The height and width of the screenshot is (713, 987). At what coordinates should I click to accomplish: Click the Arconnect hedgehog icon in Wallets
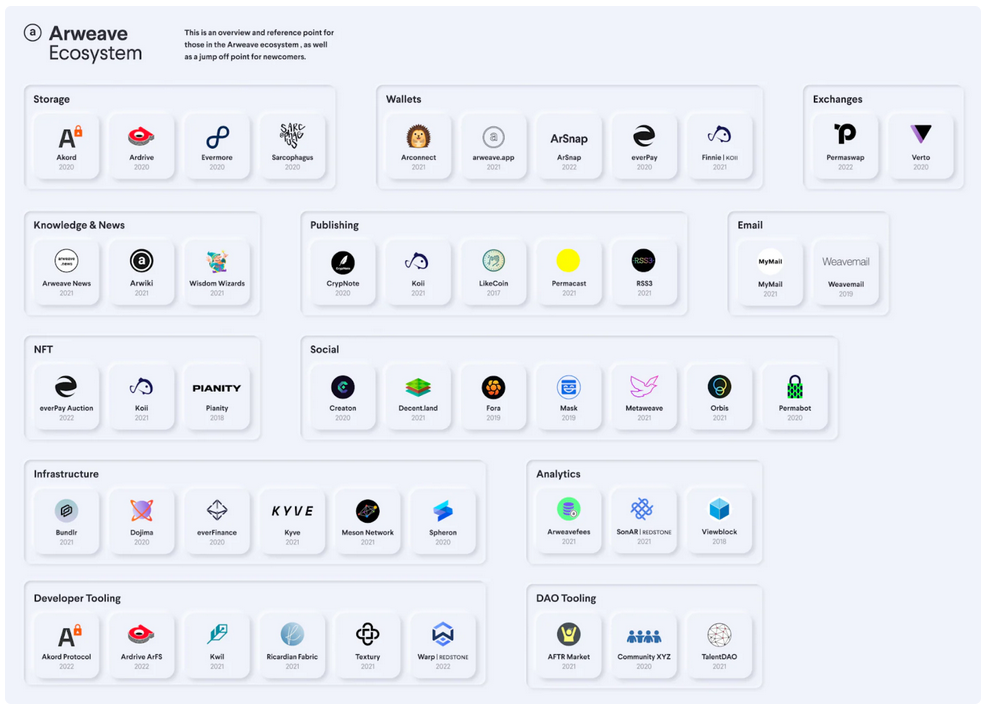tap(418, 136)
